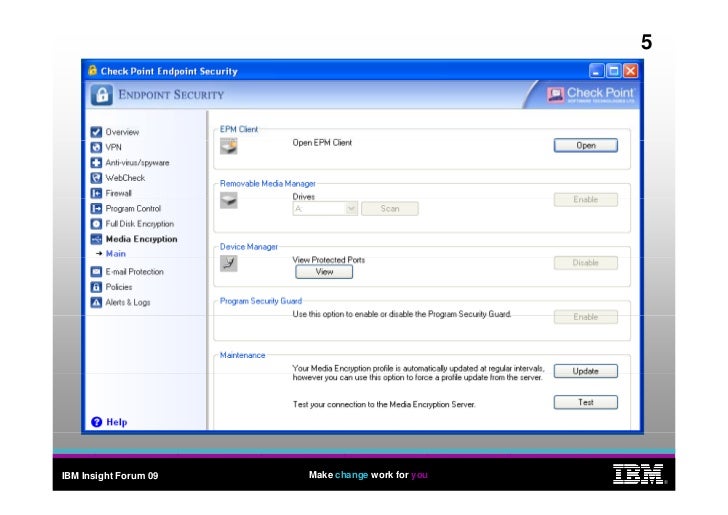Screen dimensions: 728x515
Task: Click the 'Removable Media Manager' group heading
Action: [x=267, y=184]
